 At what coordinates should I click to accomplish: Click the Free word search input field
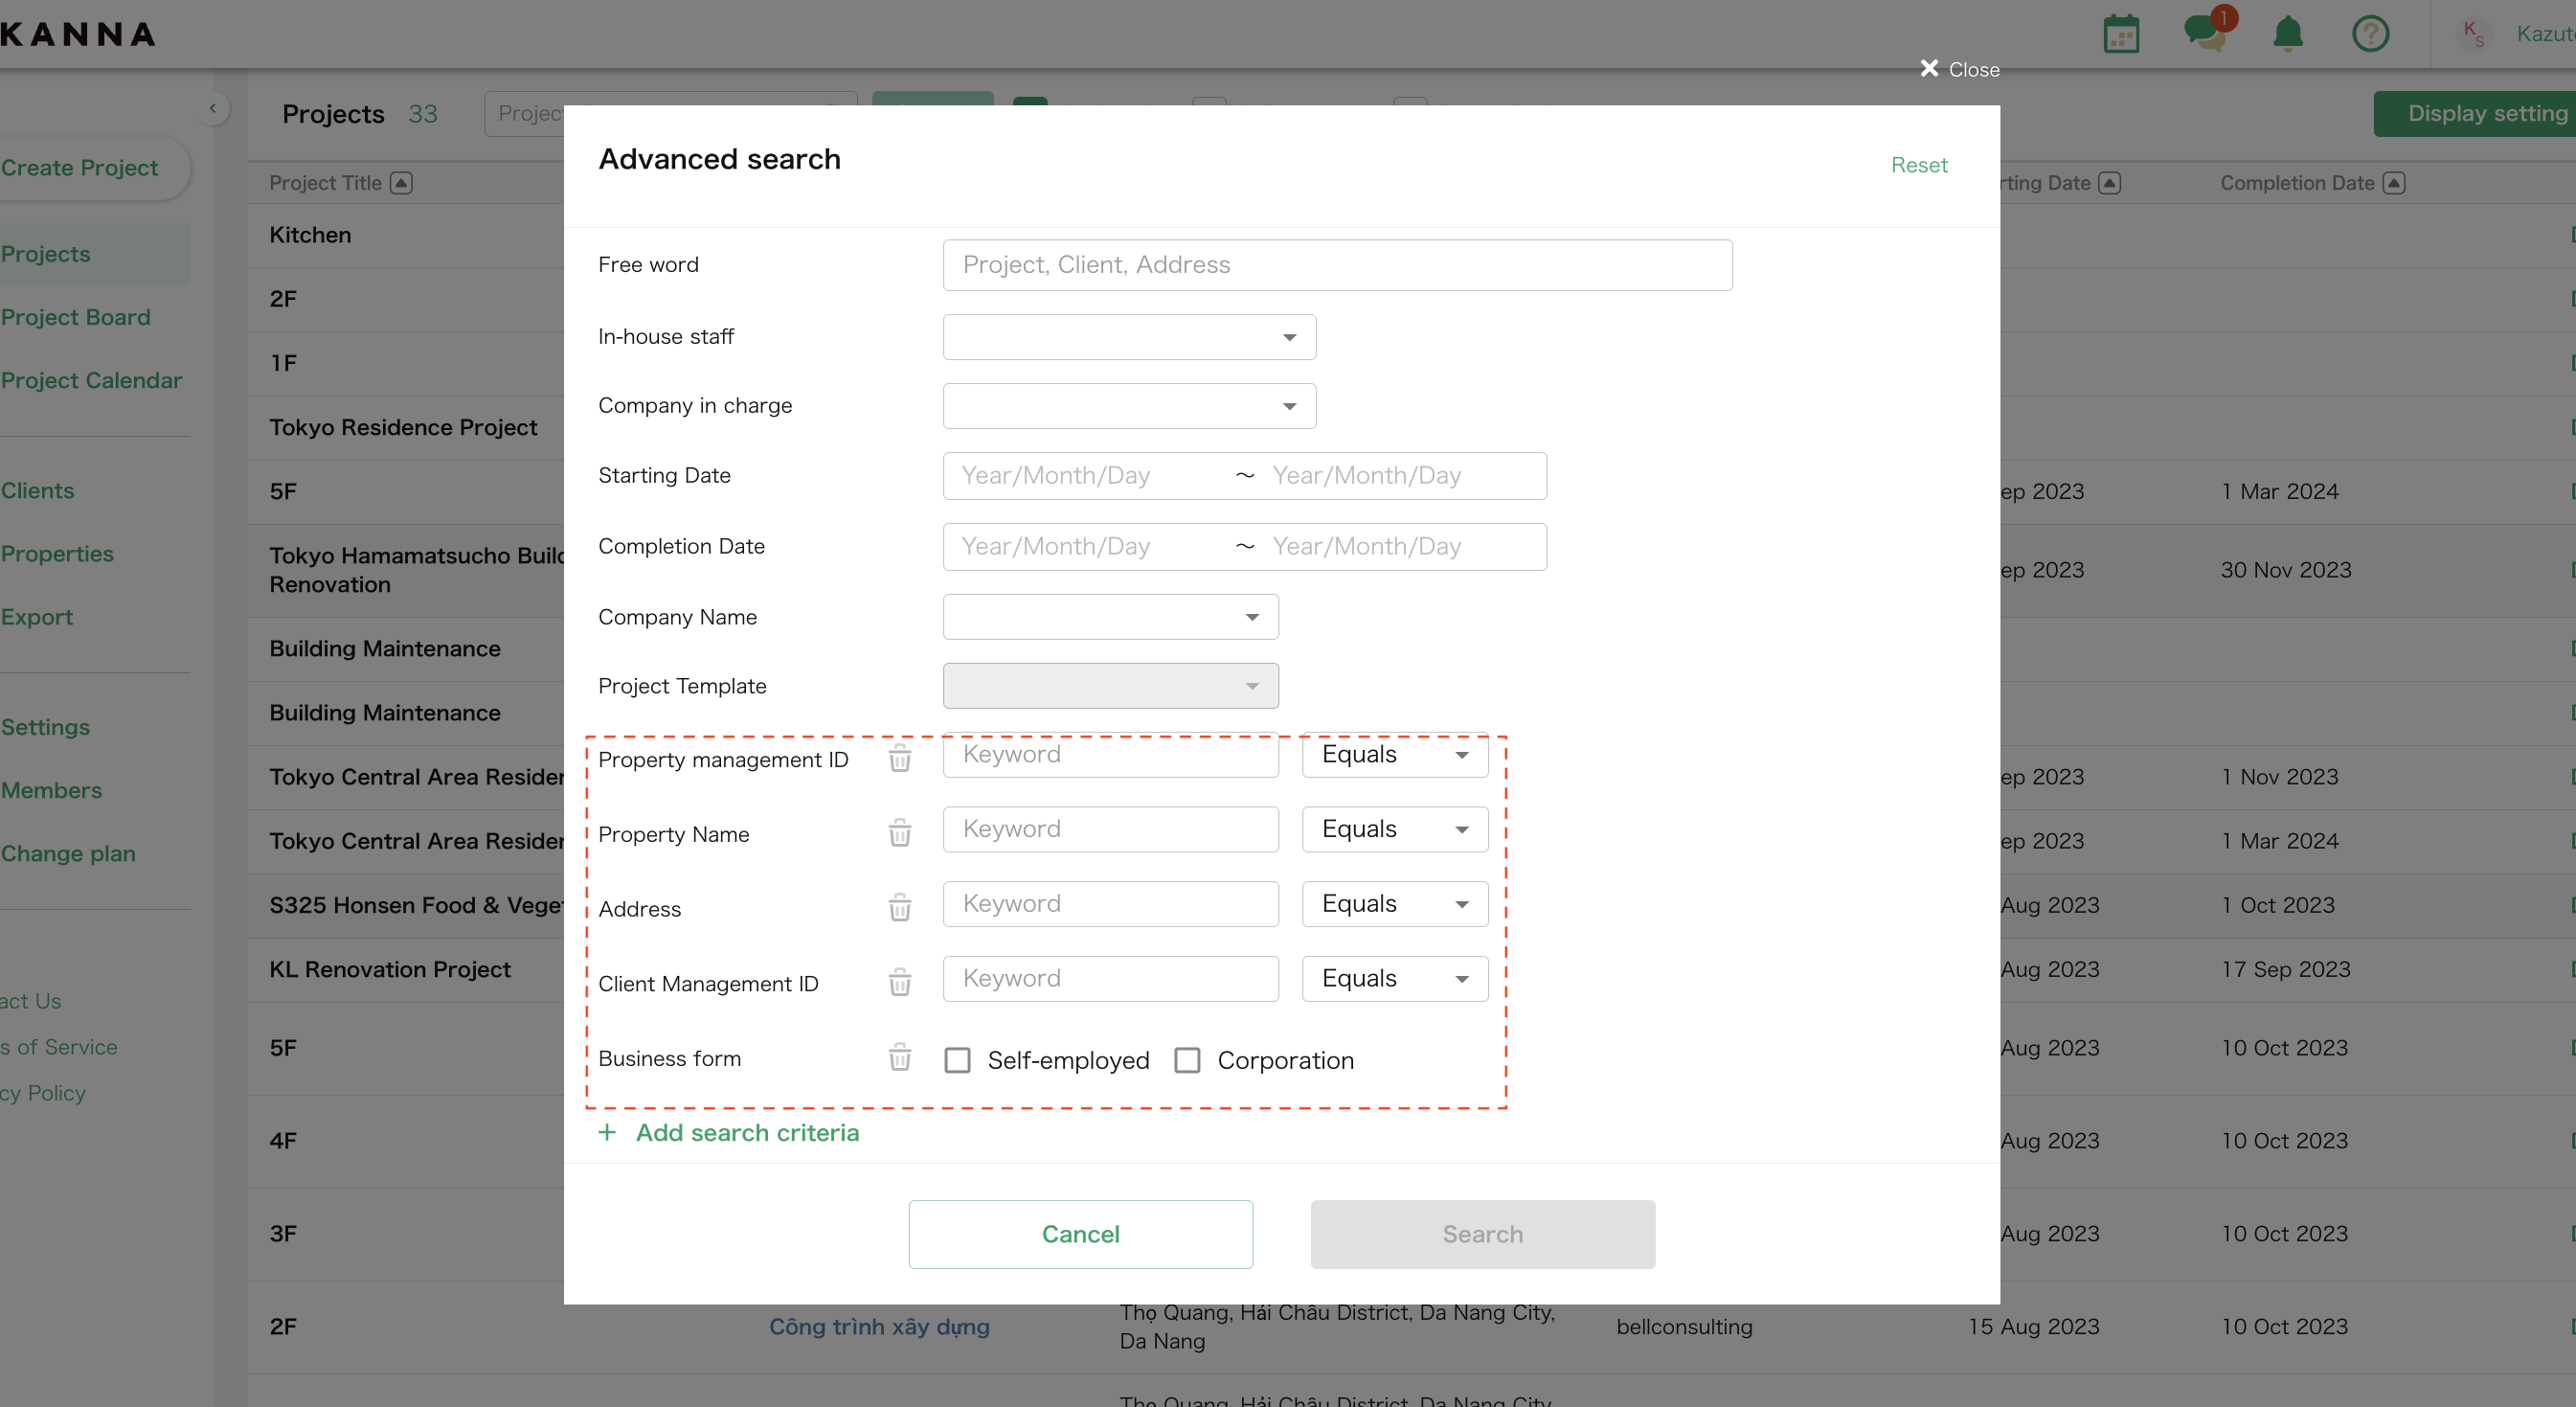(1338, 264)
